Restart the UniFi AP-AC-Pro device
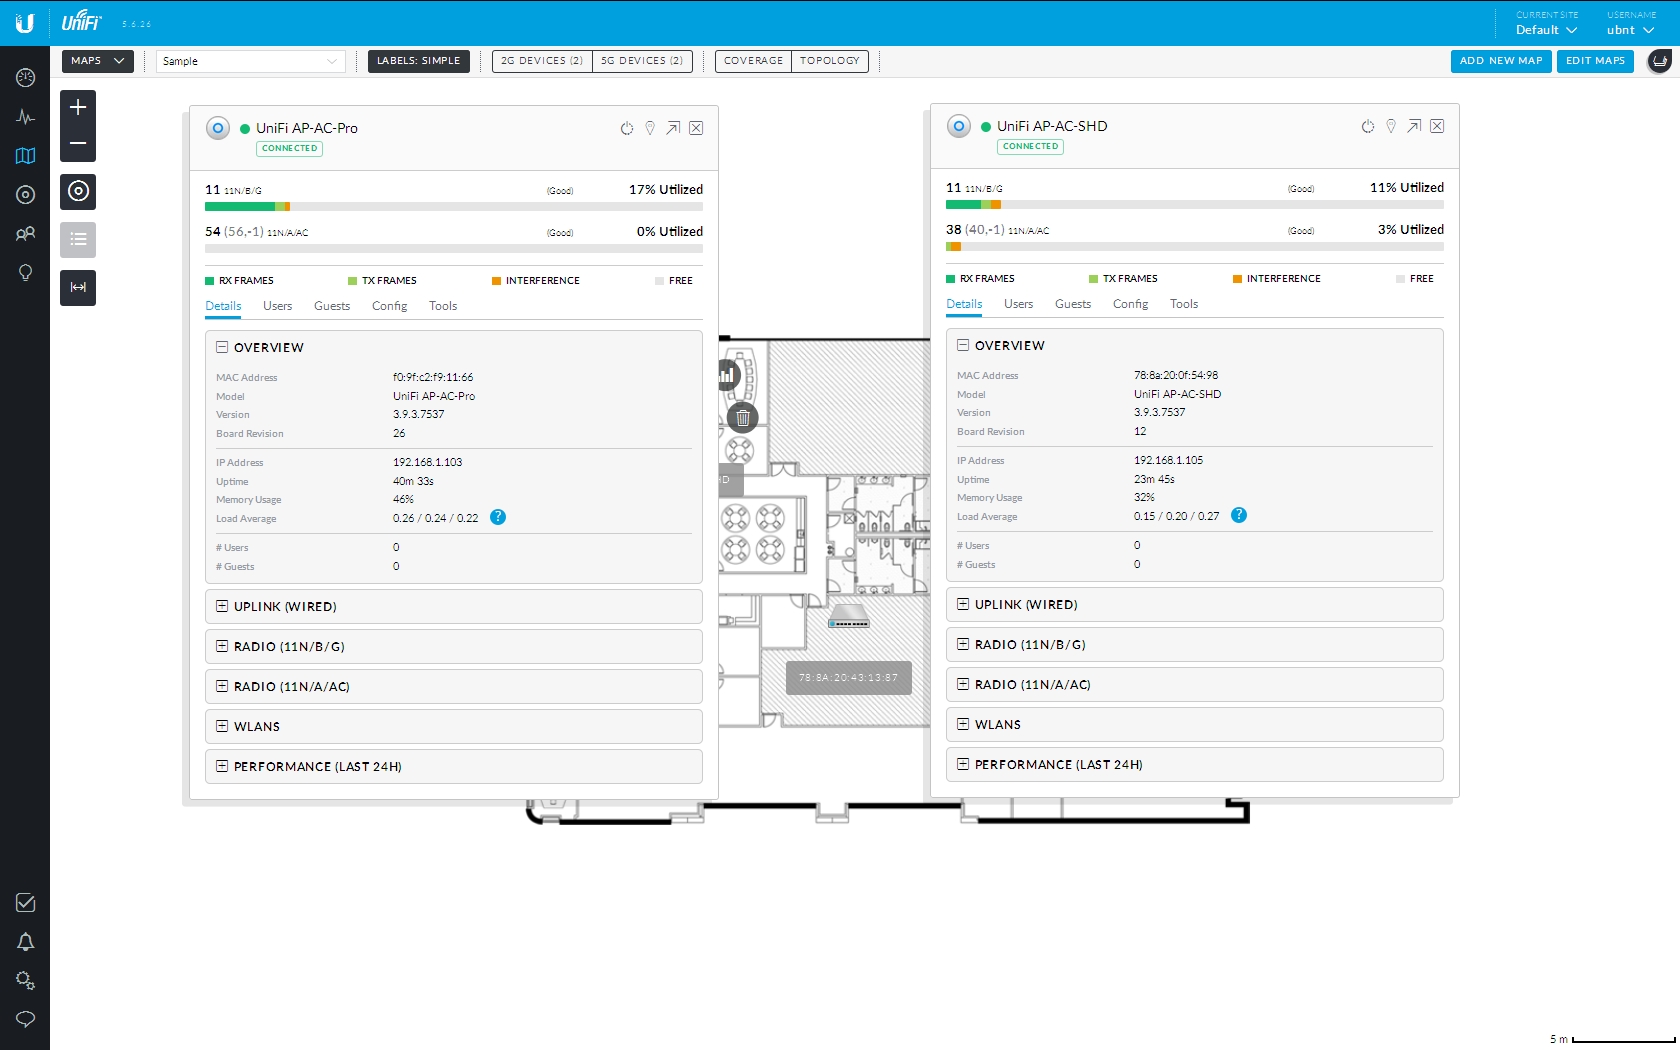Viewport: 1680px width, 1050px height. (627, 128)
